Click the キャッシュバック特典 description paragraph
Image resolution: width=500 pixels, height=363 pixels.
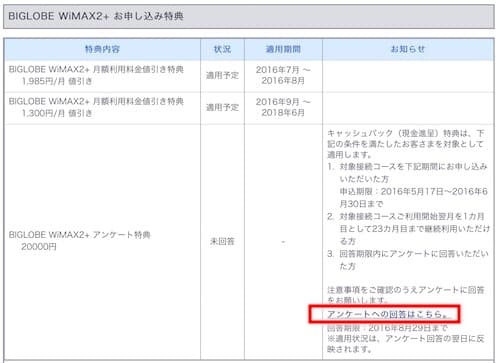tap(406, 144)
